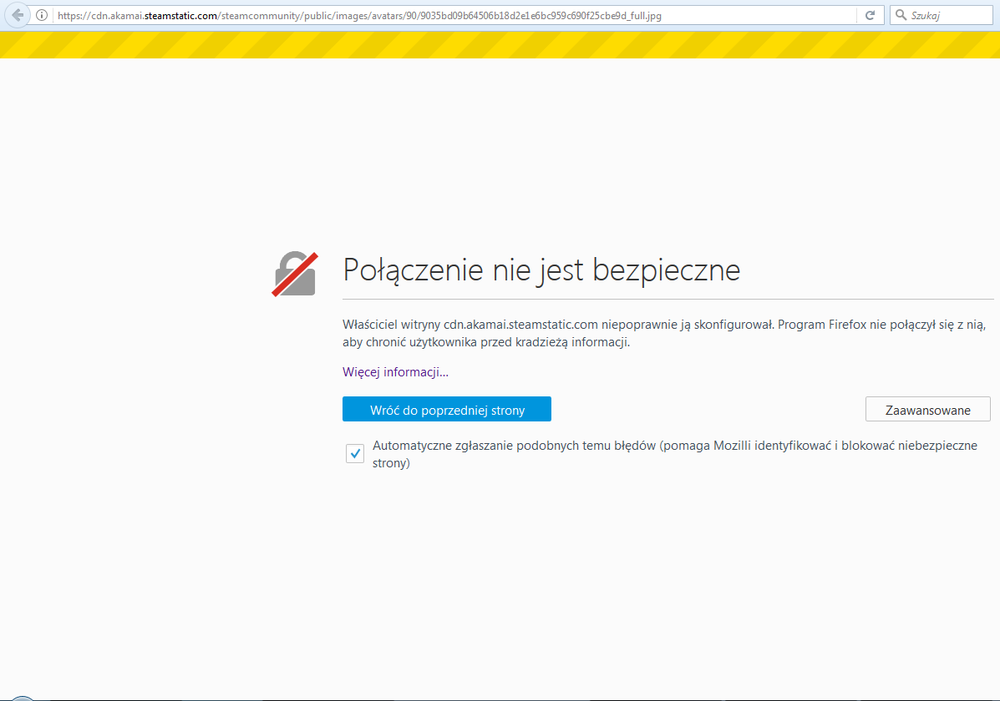This screenshot has width=1000, height=701.
Task: Click the 'Automatyczne zgłaszanie podobnych temu błędów' label
Action: point(513,446)
